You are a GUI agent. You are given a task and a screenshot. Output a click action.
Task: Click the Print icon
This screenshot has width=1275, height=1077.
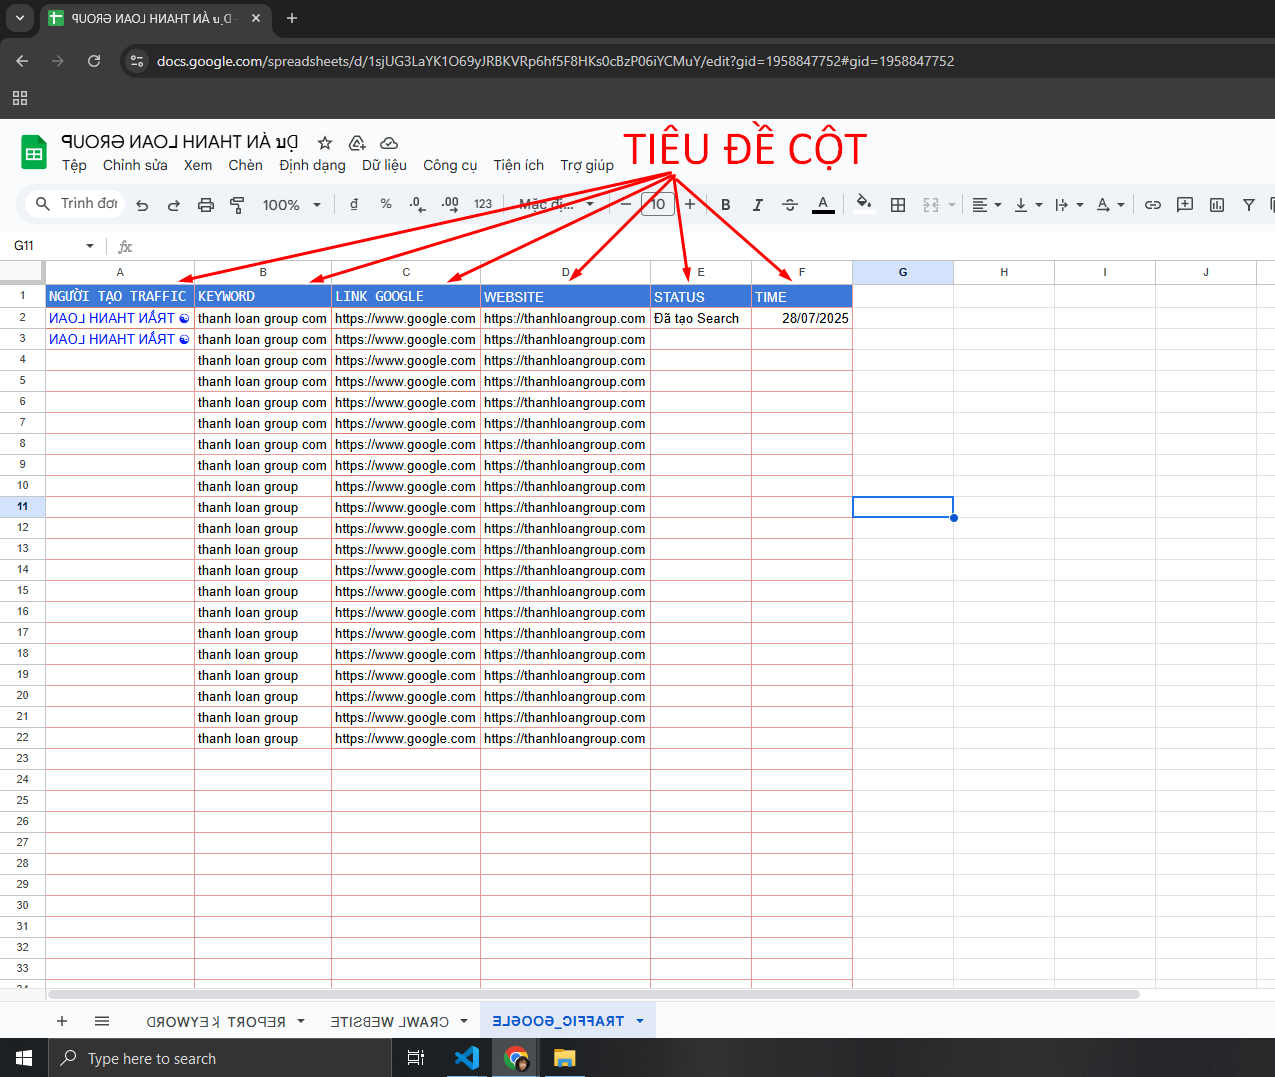pyautogui.click(x=206, y=205)
